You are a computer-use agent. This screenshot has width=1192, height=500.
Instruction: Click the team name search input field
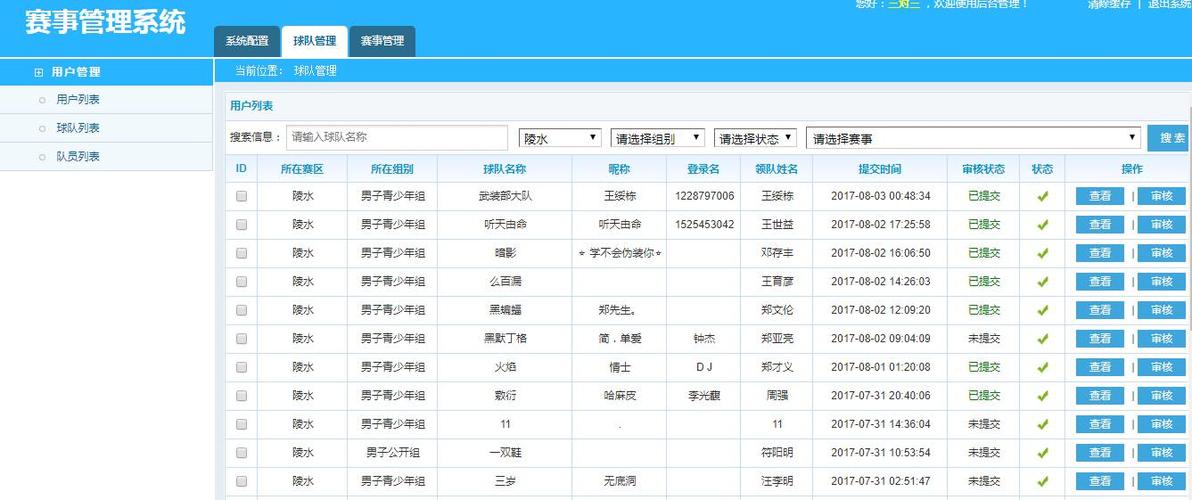tap(397, 138)
